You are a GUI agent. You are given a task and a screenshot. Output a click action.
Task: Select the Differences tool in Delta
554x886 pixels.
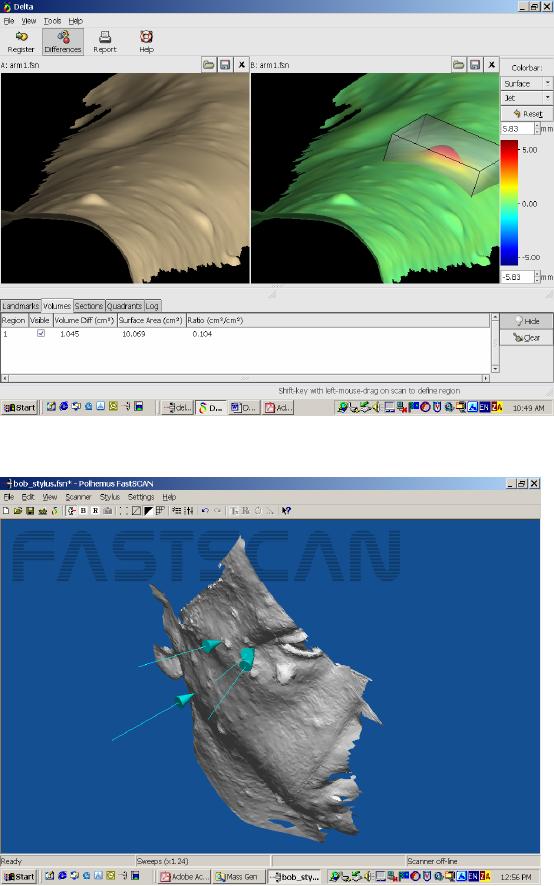pos(63,42)
